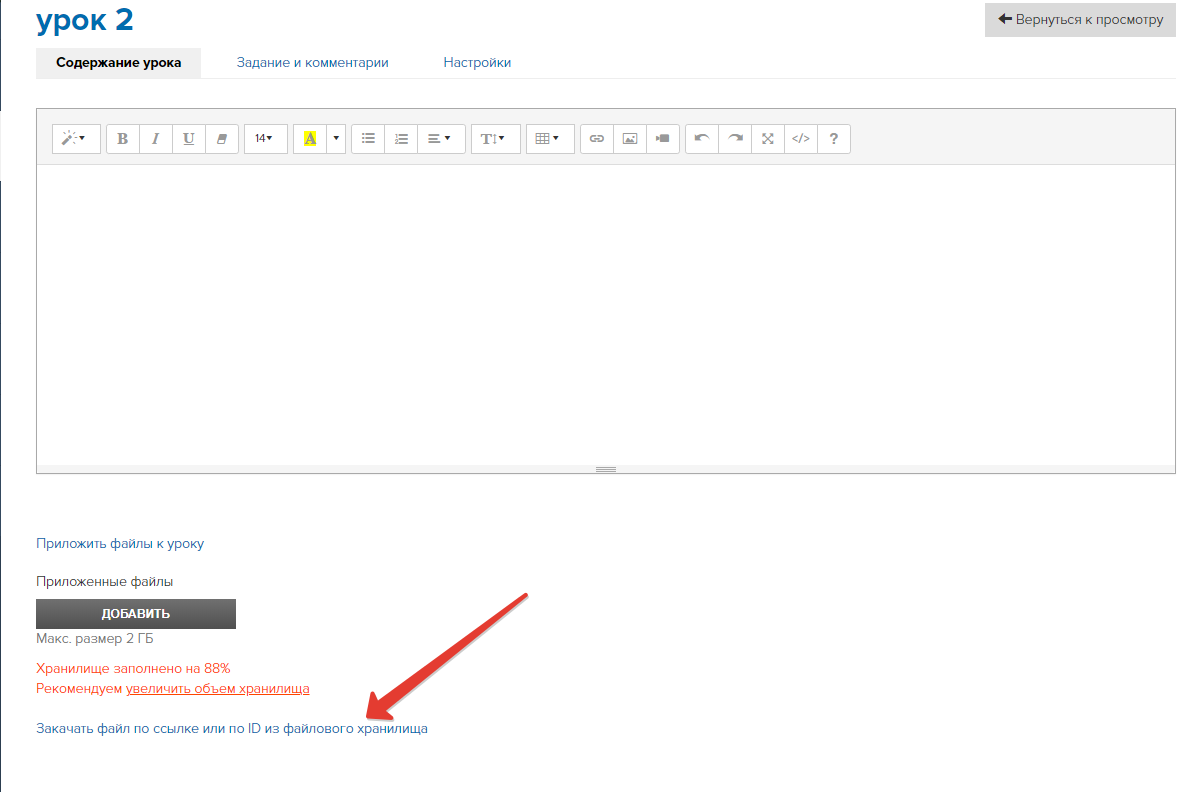Toggle italic text formatting
The image size is (1186, 792).
pyautogui.click(x=155, y=139)
